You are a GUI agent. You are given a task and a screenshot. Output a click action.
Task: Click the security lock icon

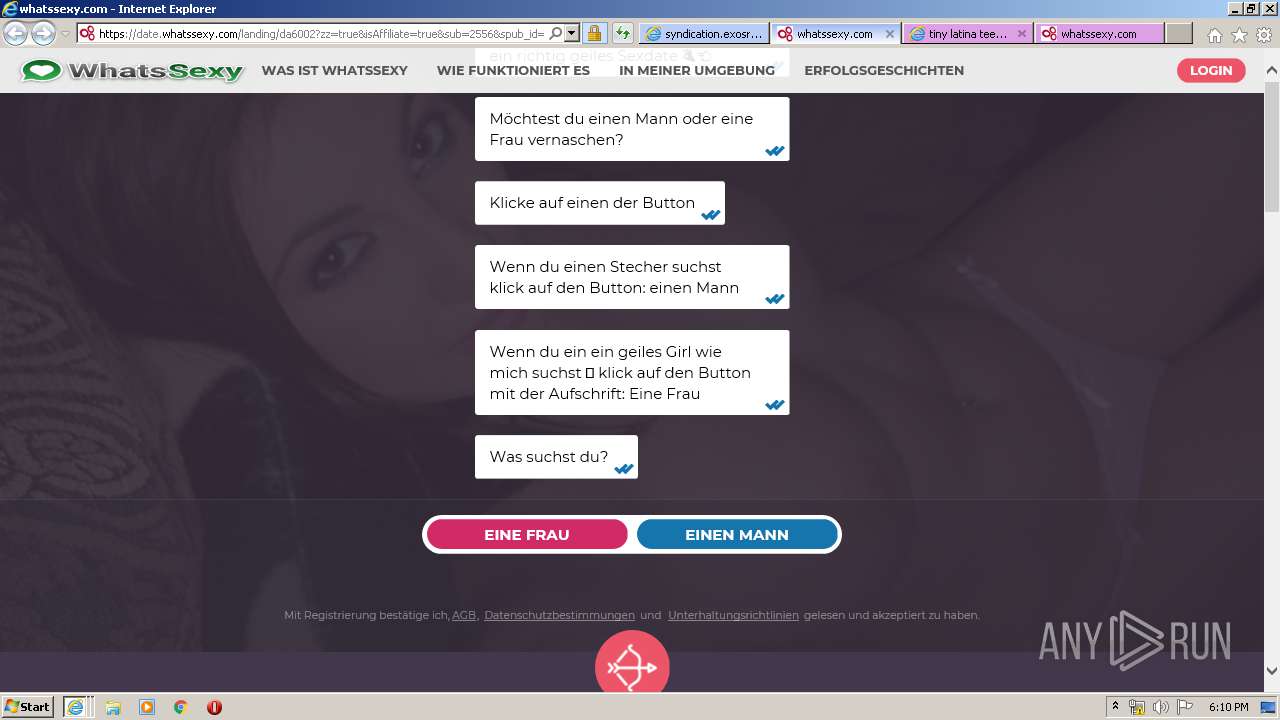594,33
